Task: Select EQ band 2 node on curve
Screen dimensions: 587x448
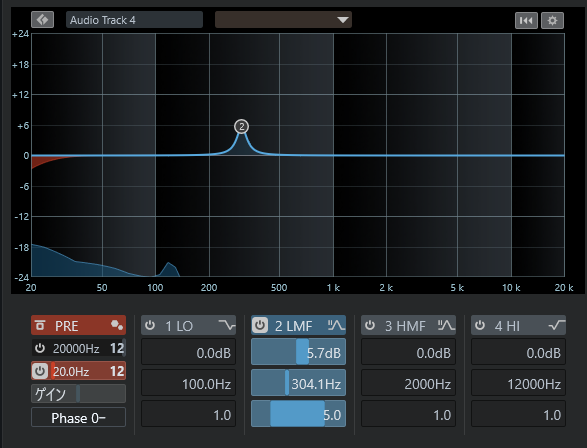Action: pos(241,127)
